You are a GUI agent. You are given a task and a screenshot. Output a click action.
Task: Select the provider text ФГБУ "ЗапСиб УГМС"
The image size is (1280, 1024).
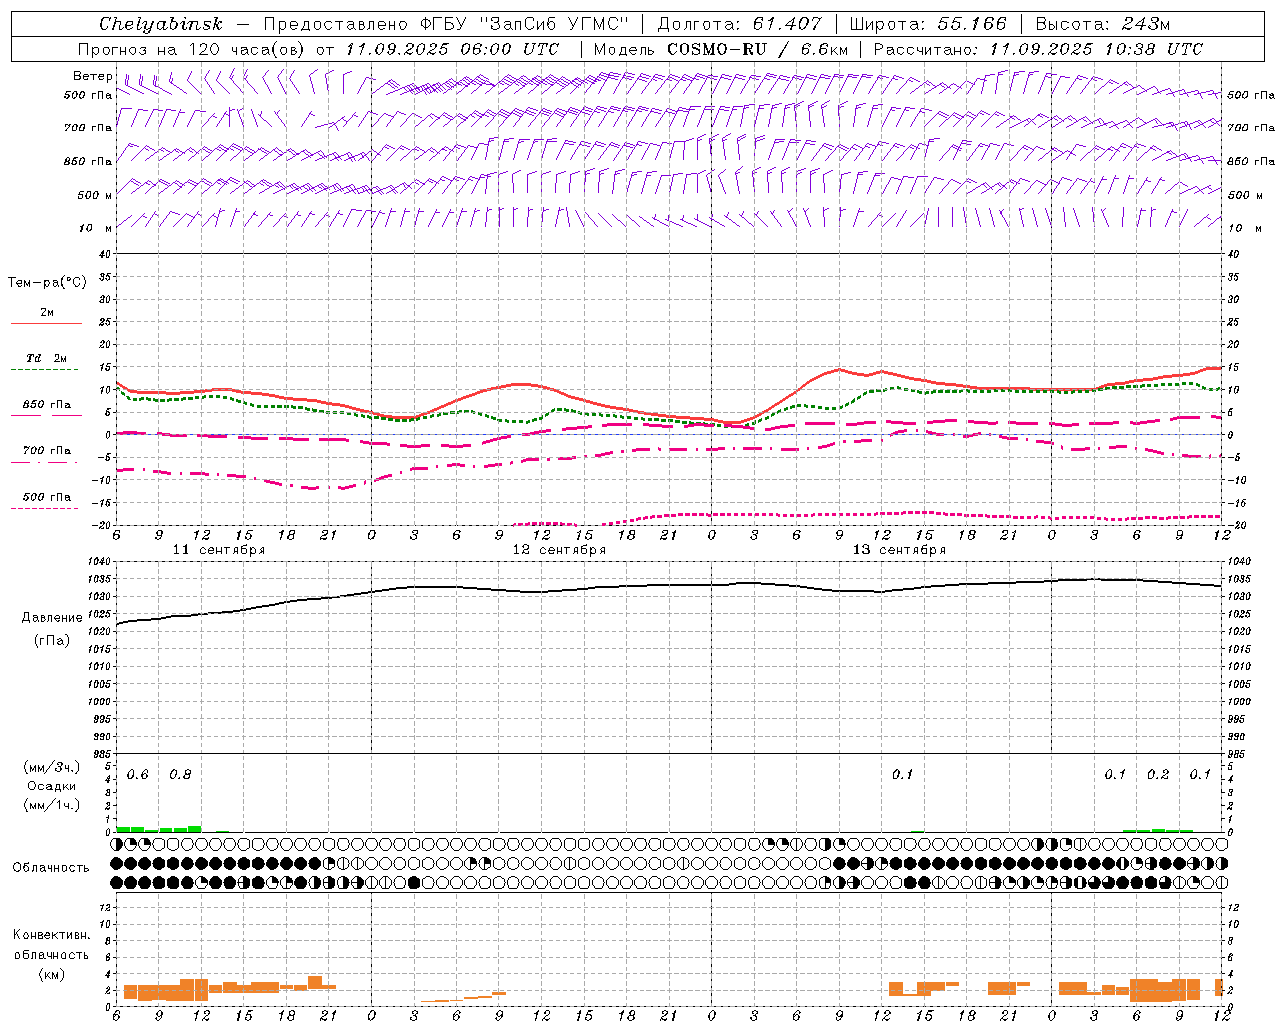[526, 24]
